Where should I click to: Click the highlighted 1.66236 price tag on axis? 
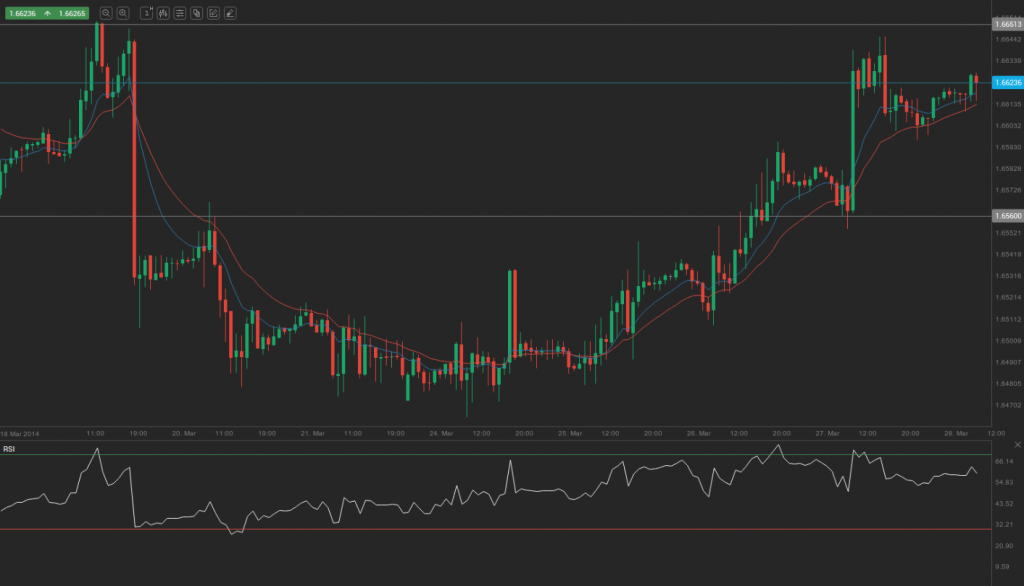coord(1007,84)
